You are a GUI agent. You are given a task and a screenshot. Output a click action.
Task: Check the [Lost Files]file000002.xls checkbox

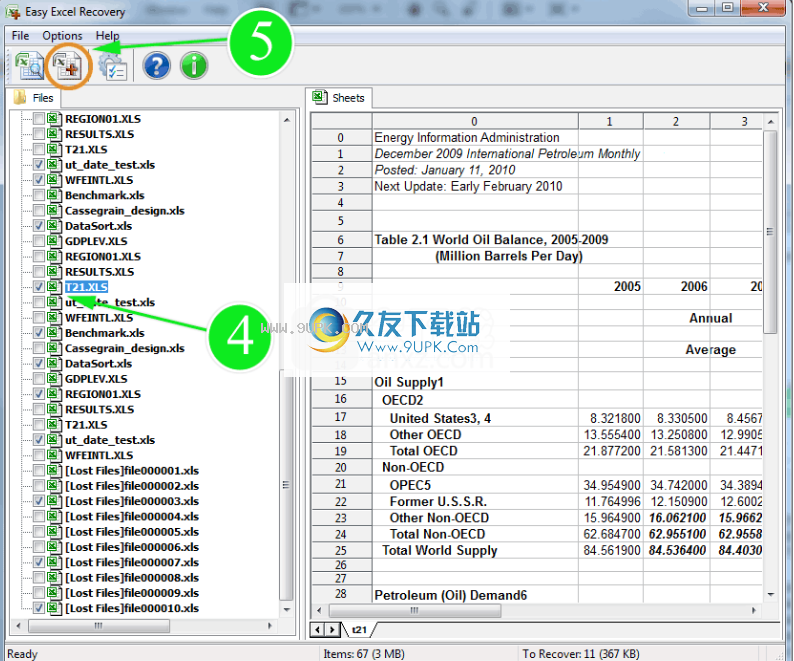click(x=39, y=486)
